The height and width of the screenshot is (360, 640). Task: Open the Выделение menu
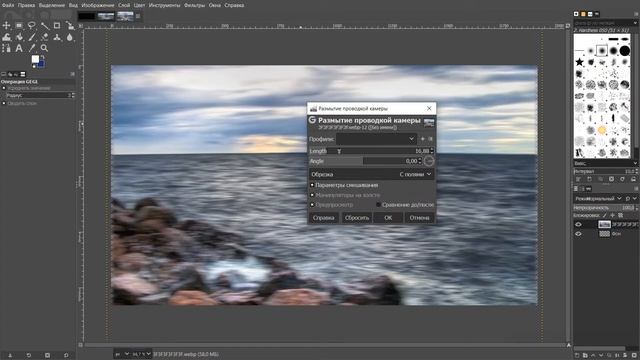tap(52, 5)
